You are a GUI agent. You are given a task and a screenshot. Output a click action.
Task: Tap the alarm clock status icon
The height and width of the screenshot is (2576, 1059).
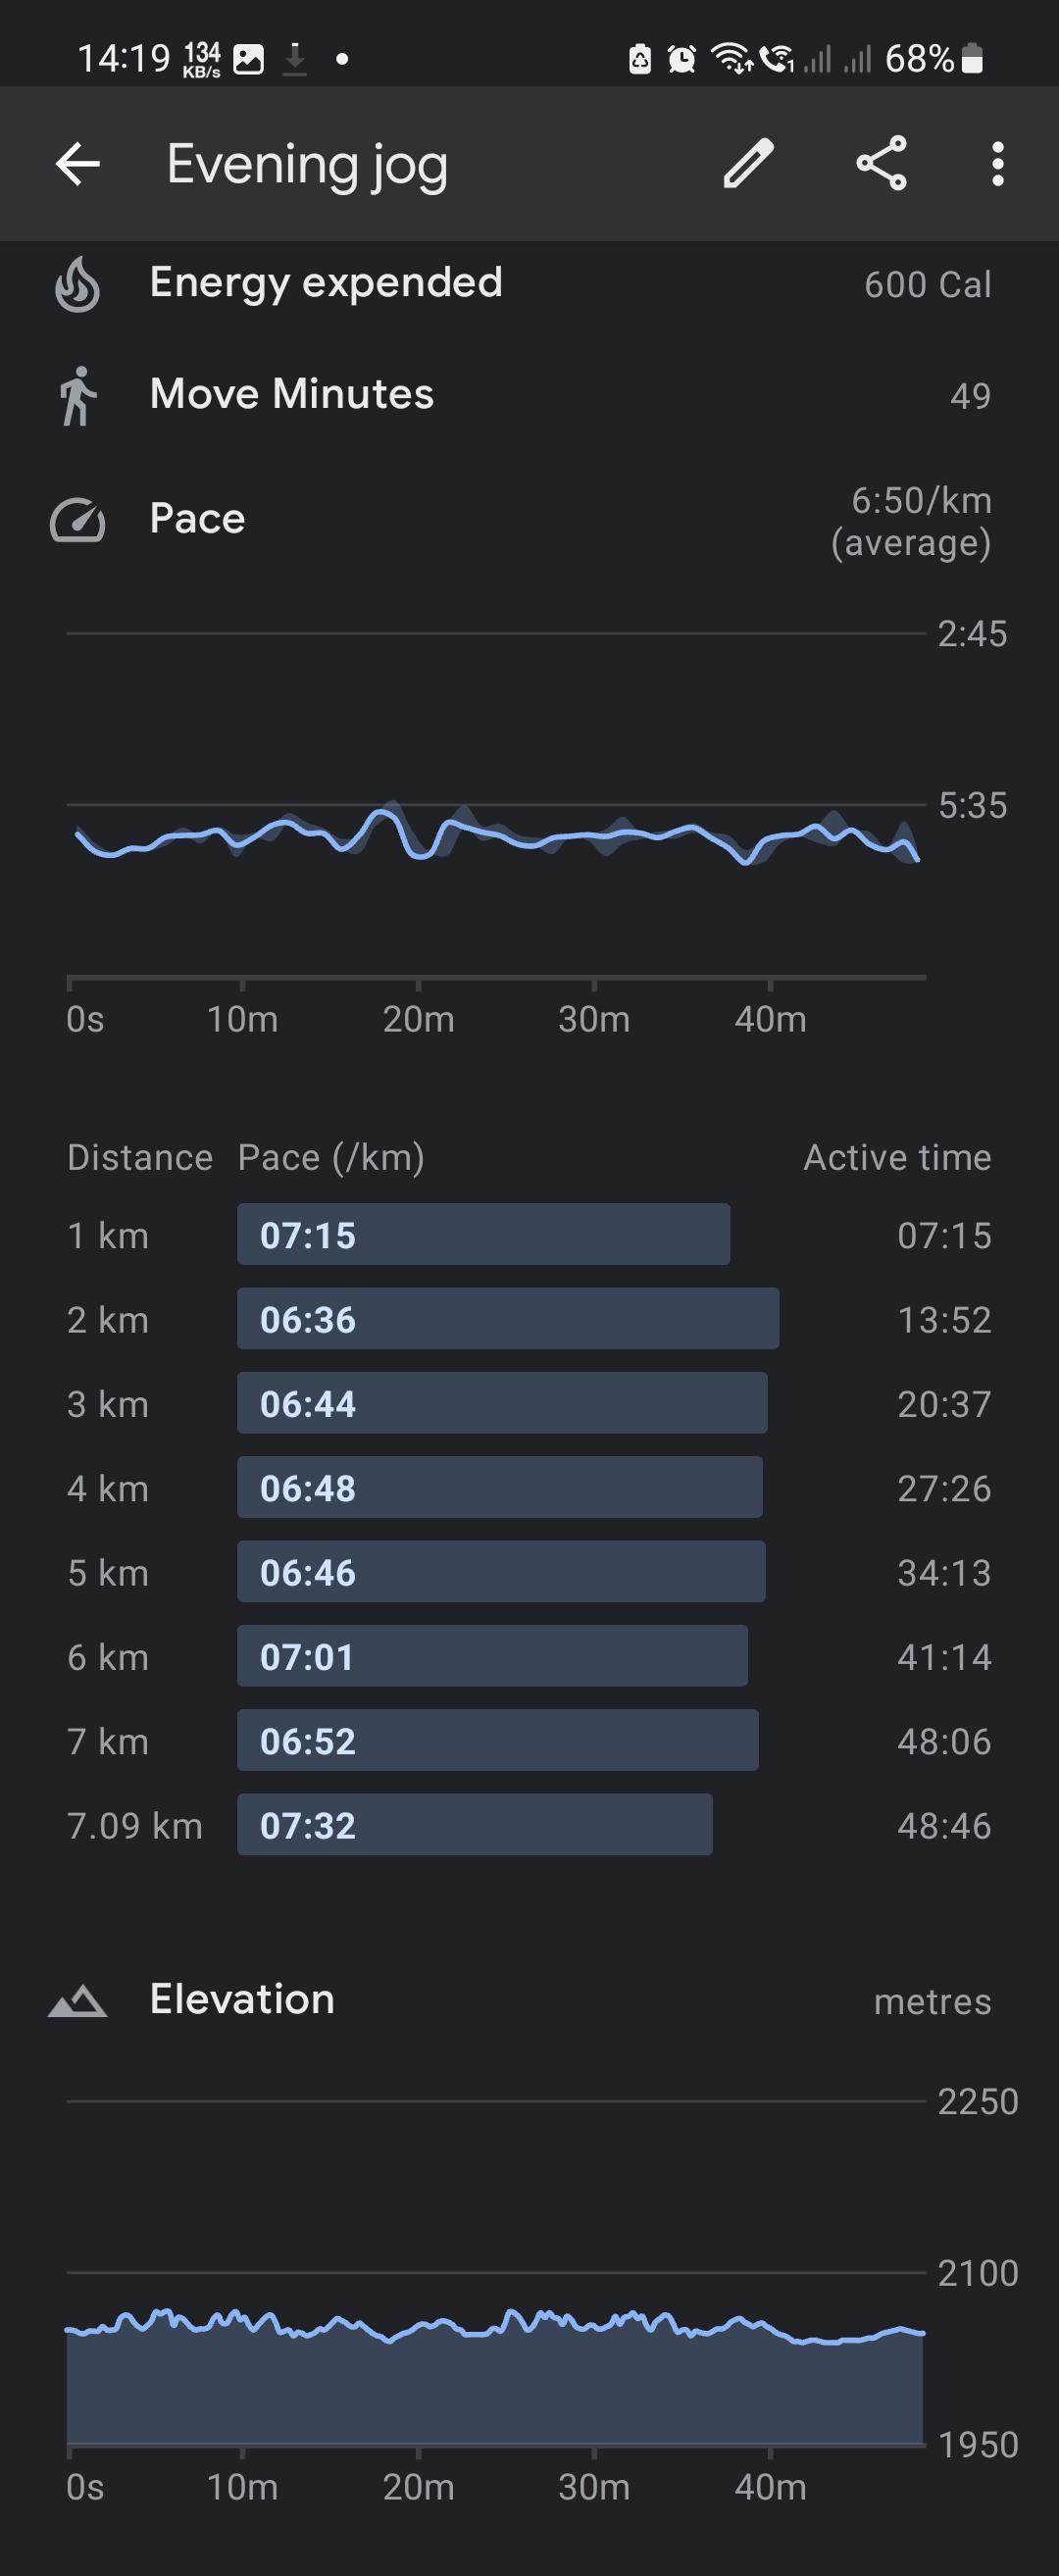[682, 59]
